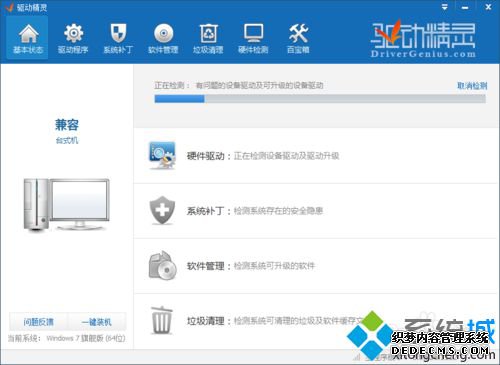This screenshot has height=365, width=500.
Task: Open the title bar dropdown menu
Action: [445, 7]
